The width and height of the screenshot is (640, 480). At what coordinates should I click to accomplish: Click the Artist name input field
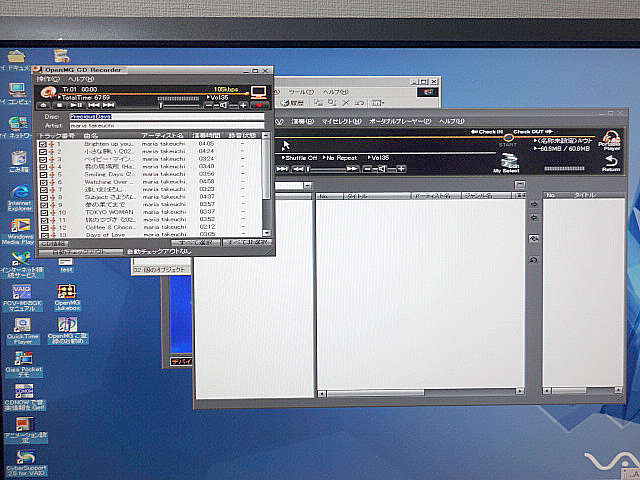[x=167, y=126]
